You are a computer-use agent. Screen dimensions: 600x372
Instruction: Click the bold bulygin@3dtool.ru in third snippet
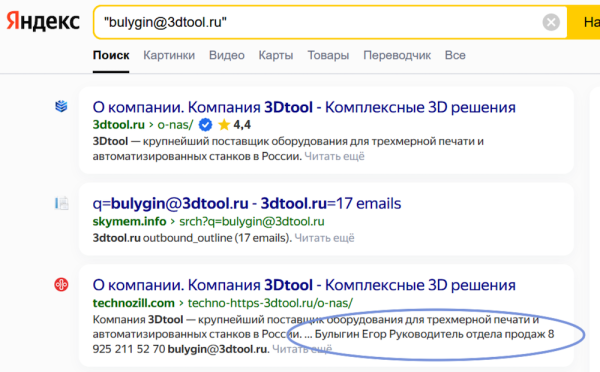[217, 349]
